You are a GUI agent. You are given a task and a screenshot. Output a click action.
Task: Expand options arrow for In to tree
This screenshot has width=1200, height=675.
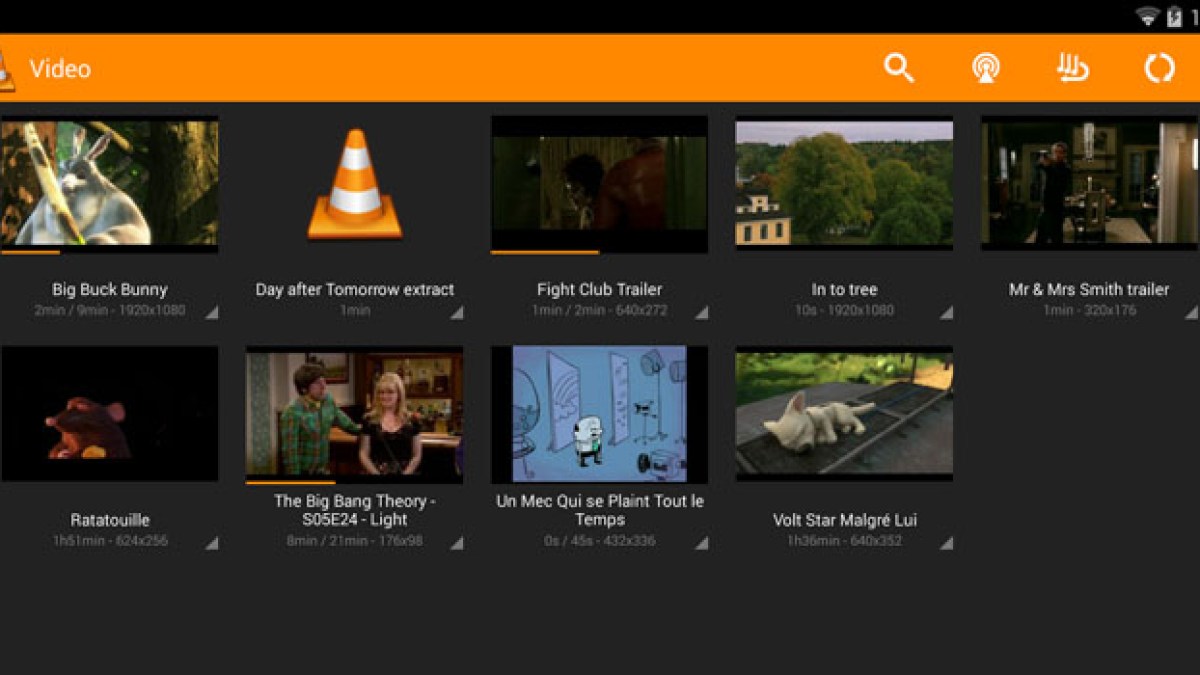(946, 313)
